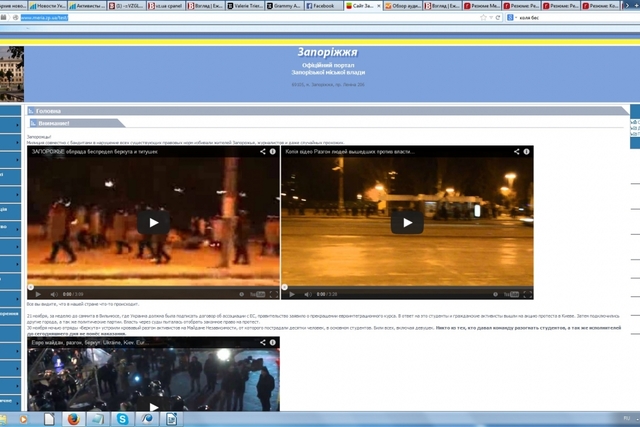Image resolution: width=640 pixels, height=427 pixels.
Task: Share the Копія відео Разгон людей video
Action: (517, 151)
